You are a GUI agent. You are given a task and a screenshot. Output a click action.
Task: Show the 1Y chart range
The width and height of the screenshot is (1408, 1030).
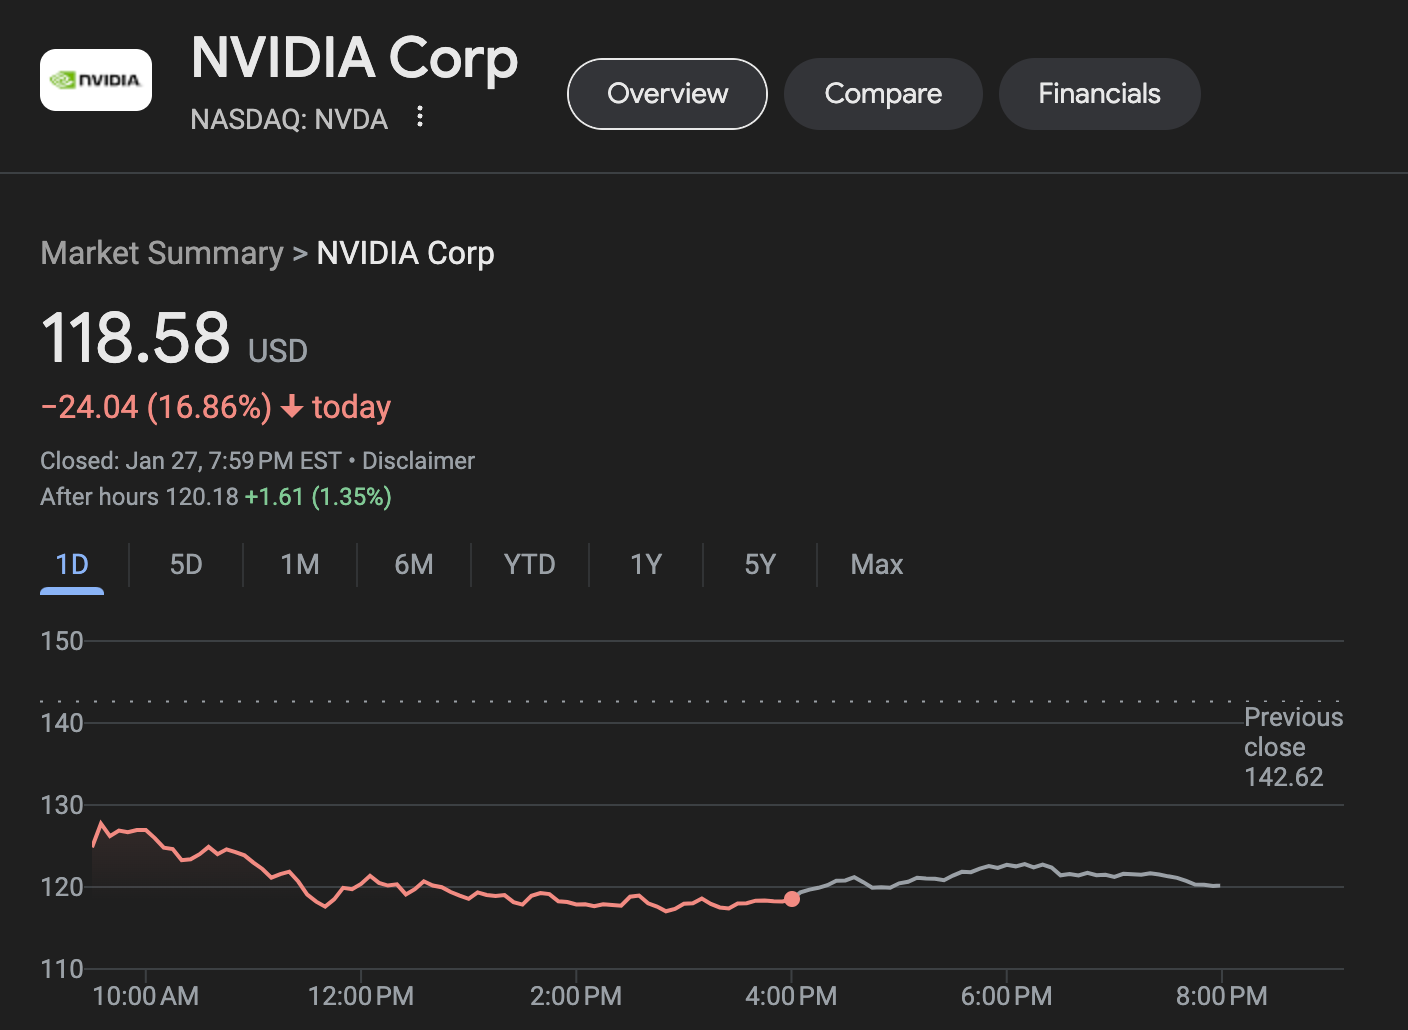[646, 565]
